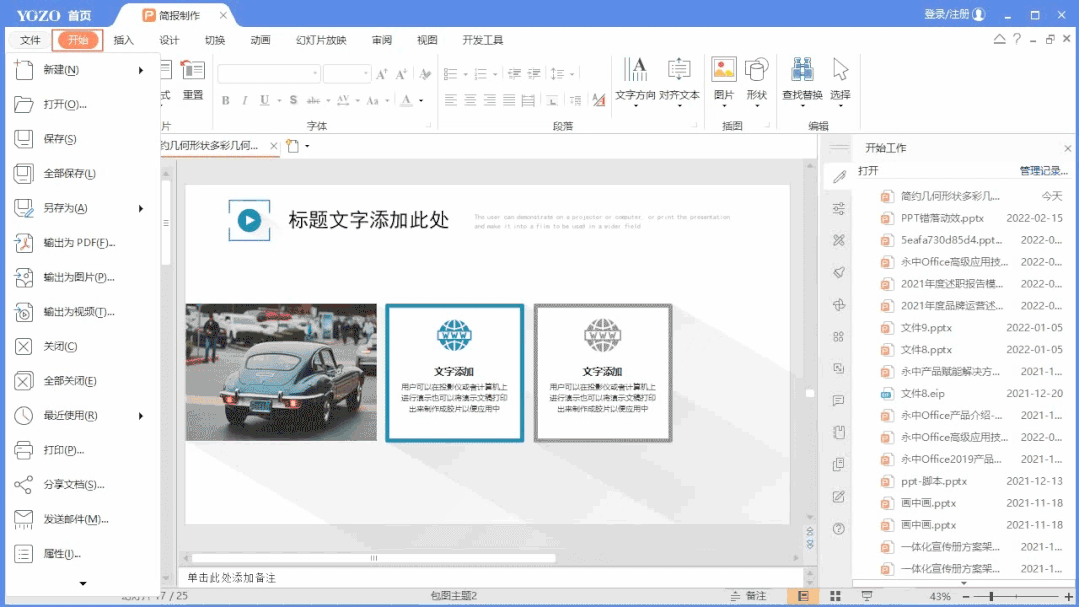Click the Select arrow tool icon
1079x607 pixels.
click(x=840, y=70)
